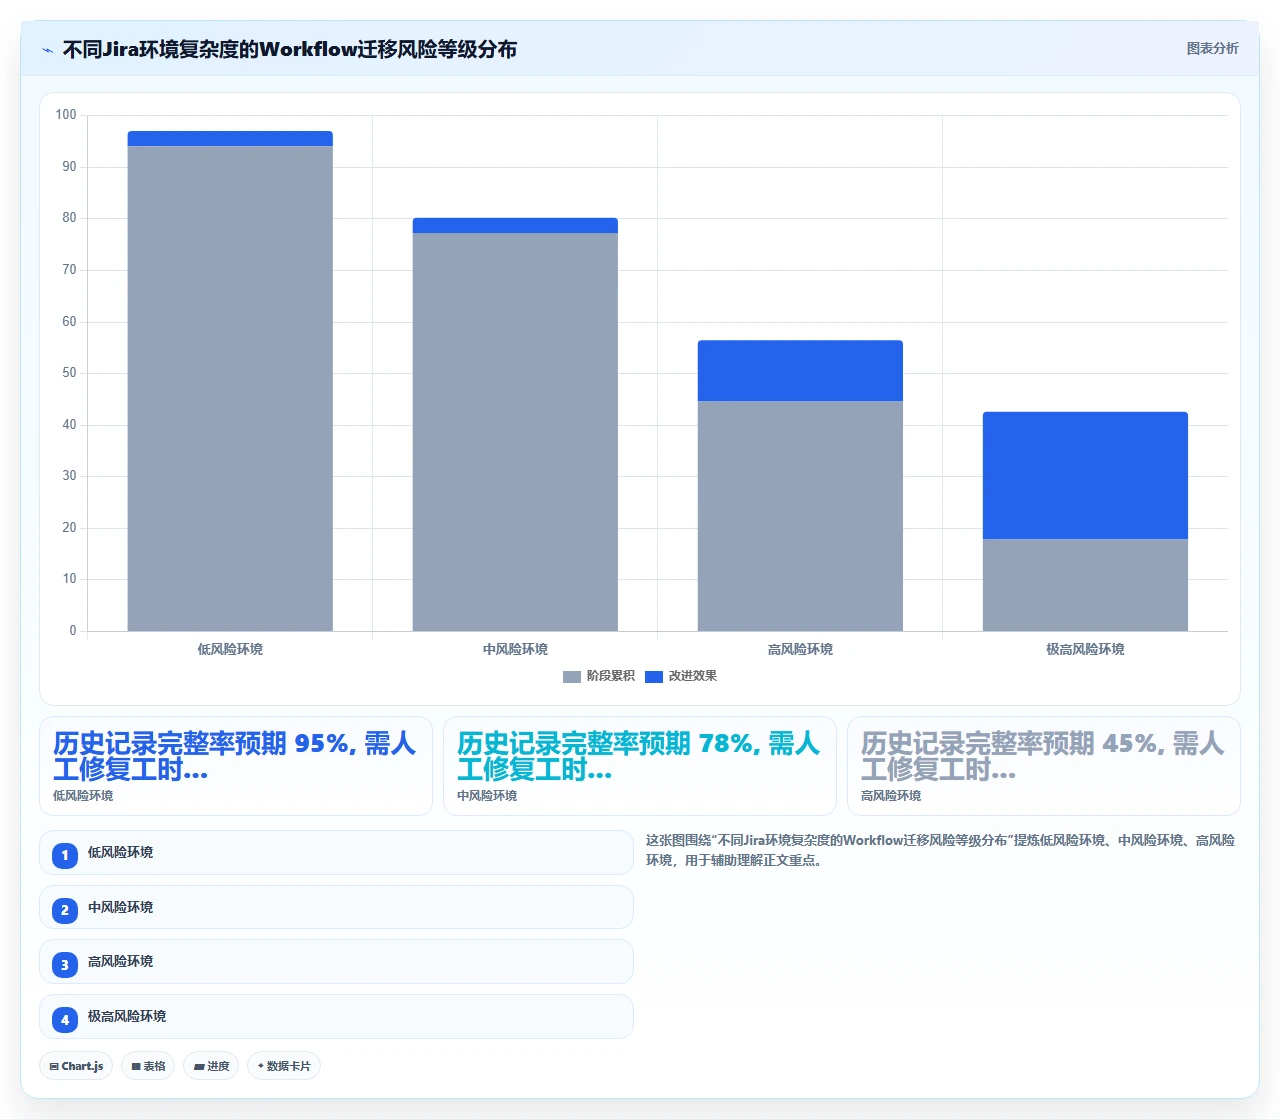Click the number 3 badge icon
Image resolution: width=1280 pixels, height=1120 pixels.
pyautogui.click(x=65, y=965)
